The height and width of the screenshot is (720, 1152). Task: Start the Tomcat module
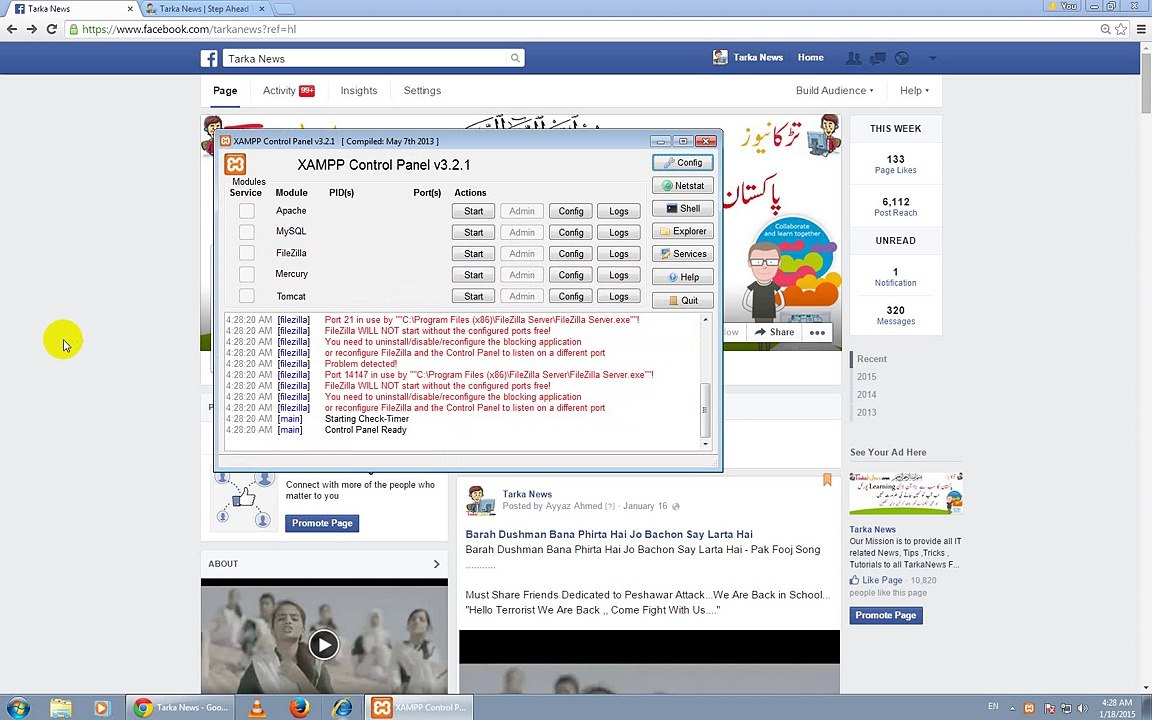pyautogui.click(x=473, y=296)
